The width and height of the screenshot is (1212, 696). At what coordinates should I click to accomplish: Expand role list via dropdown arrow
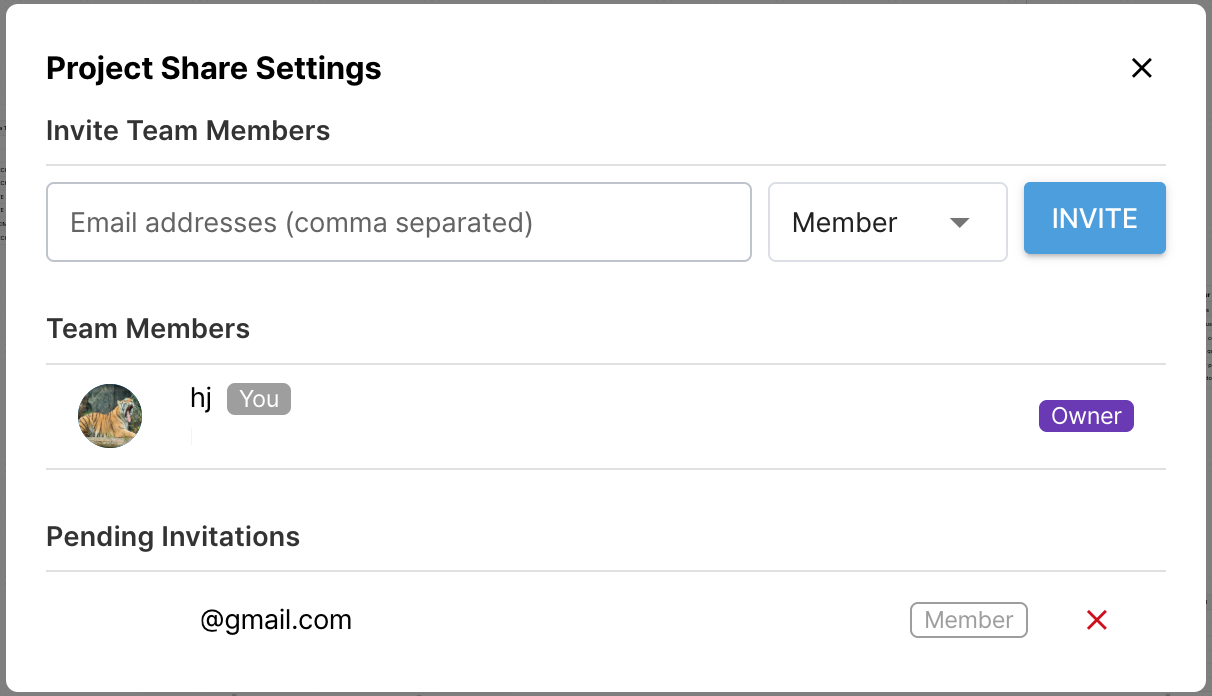pyautogui.click(x=959, y=222)
